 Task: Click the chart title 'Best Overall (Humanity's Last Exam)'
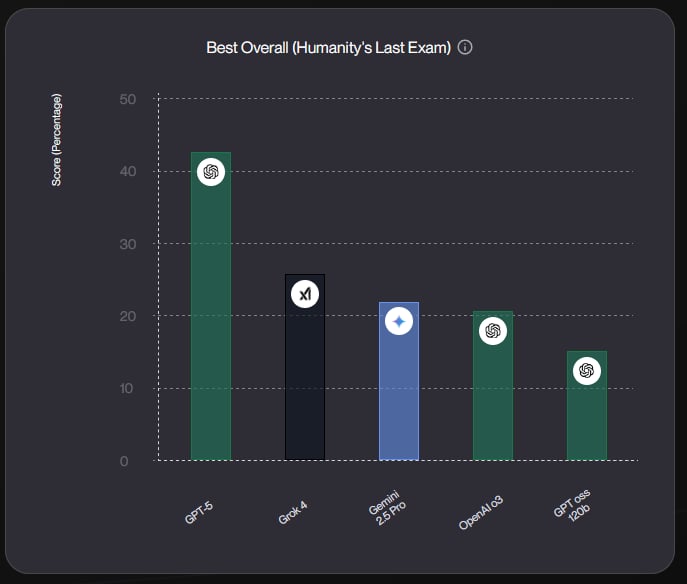(x=329, y=47)
